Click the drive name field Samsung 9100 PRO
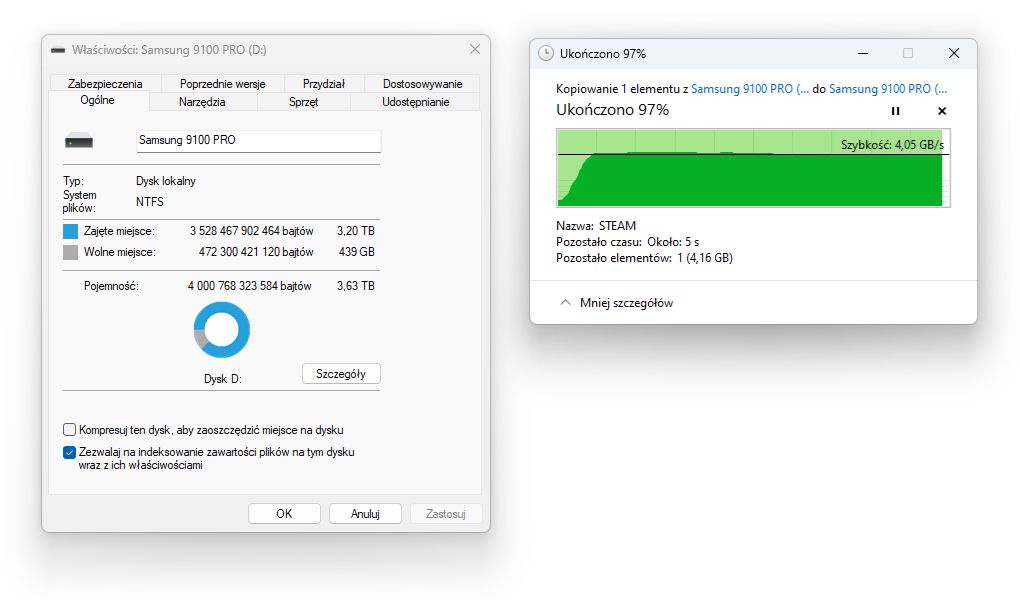1020x600 pixels. point(258,141)
